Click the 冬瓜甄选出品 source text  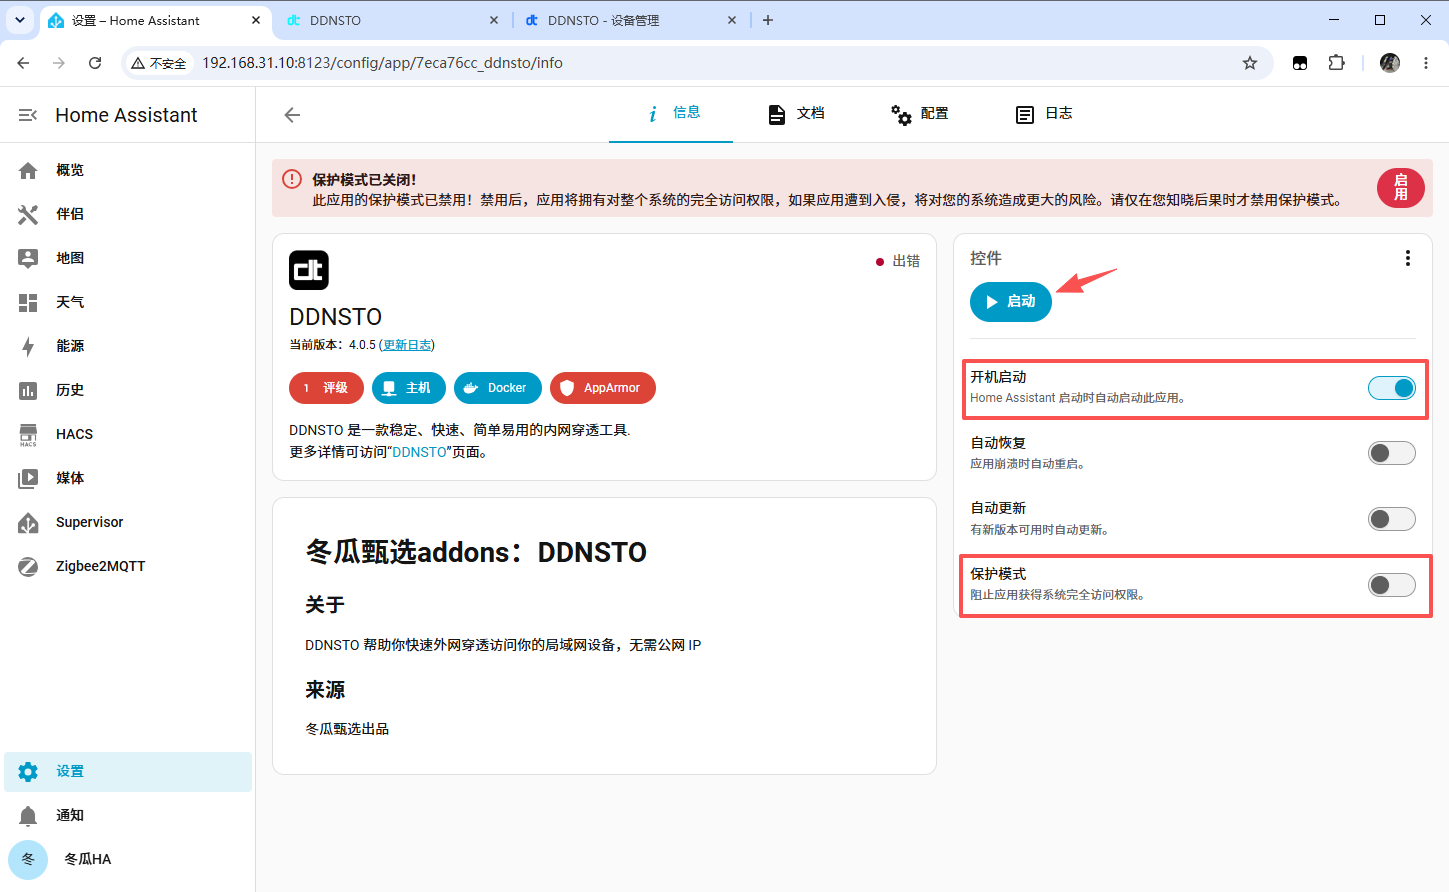pos(347,729)
